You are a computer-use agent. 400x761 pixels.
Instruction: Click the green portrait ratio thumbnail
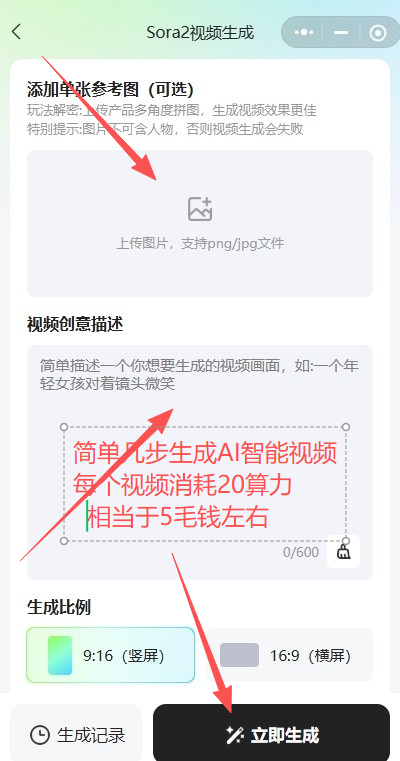[x=60, y=655]
